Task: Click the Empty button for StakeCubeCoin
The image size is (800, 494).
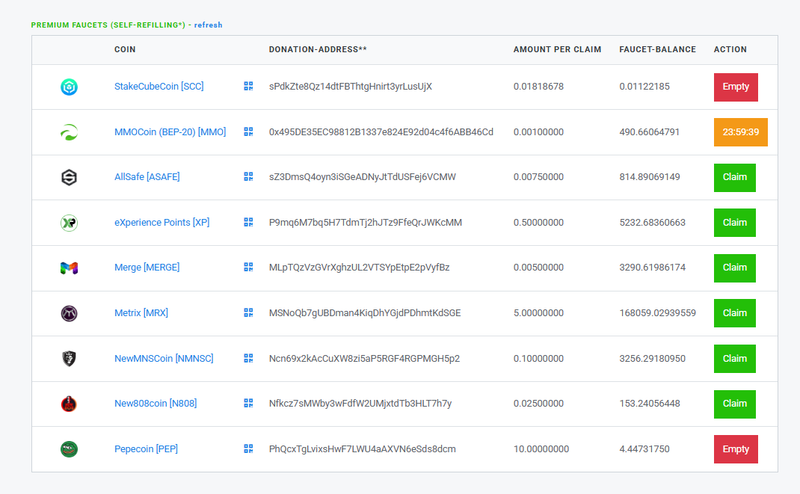Action: click(735, 87)
